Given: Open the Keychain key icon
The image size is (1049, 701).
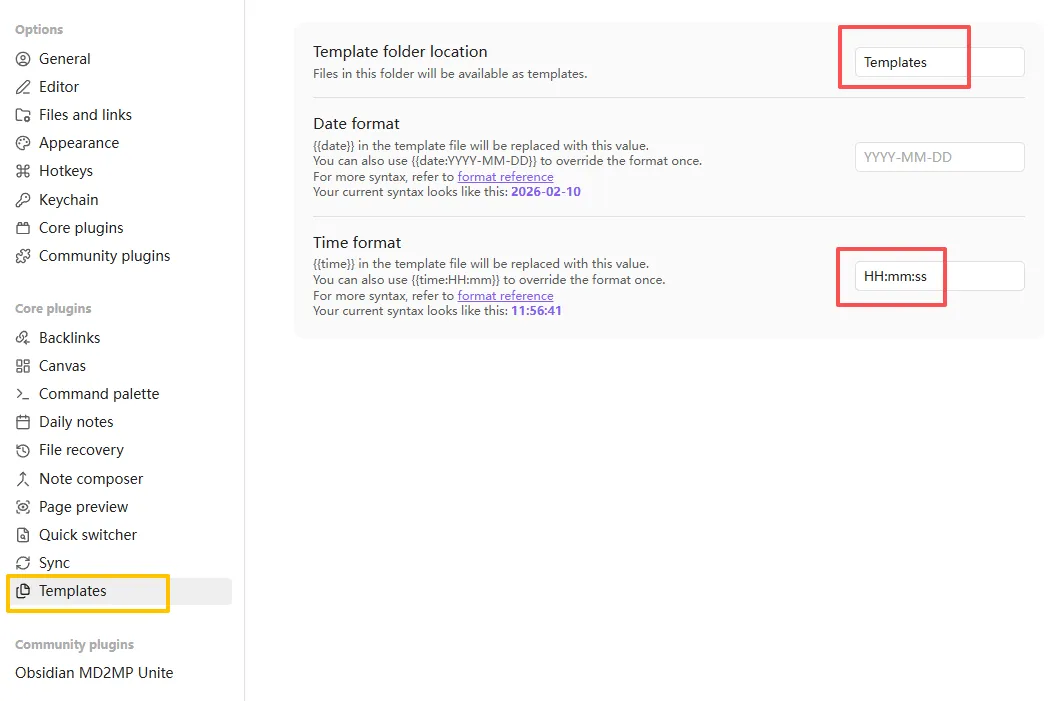Looking at the screenshot, I should pyautogui.click(x=23, y=200).
